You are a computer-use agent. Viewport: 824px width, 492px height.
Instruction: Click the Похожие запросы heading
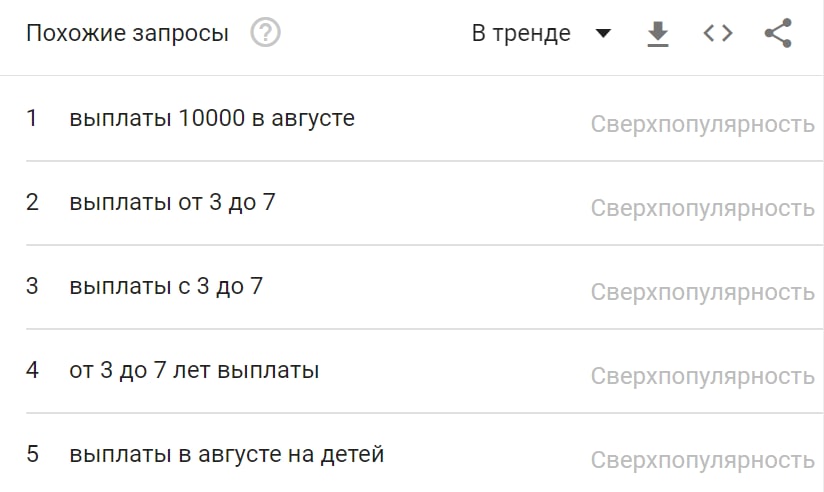pyautogui.click(x=127, y=34)
